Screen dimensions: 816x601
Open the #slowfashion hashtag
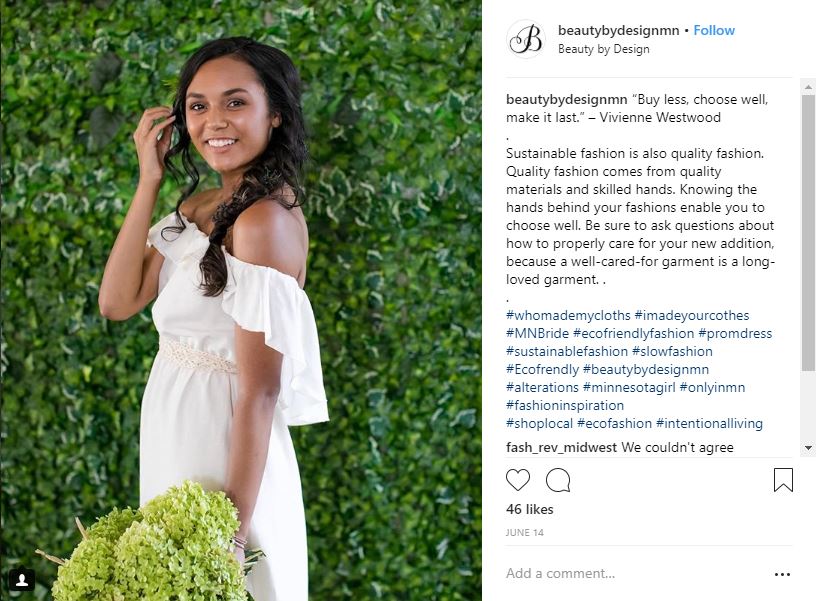pyautogui.click(x=672, y=351)
